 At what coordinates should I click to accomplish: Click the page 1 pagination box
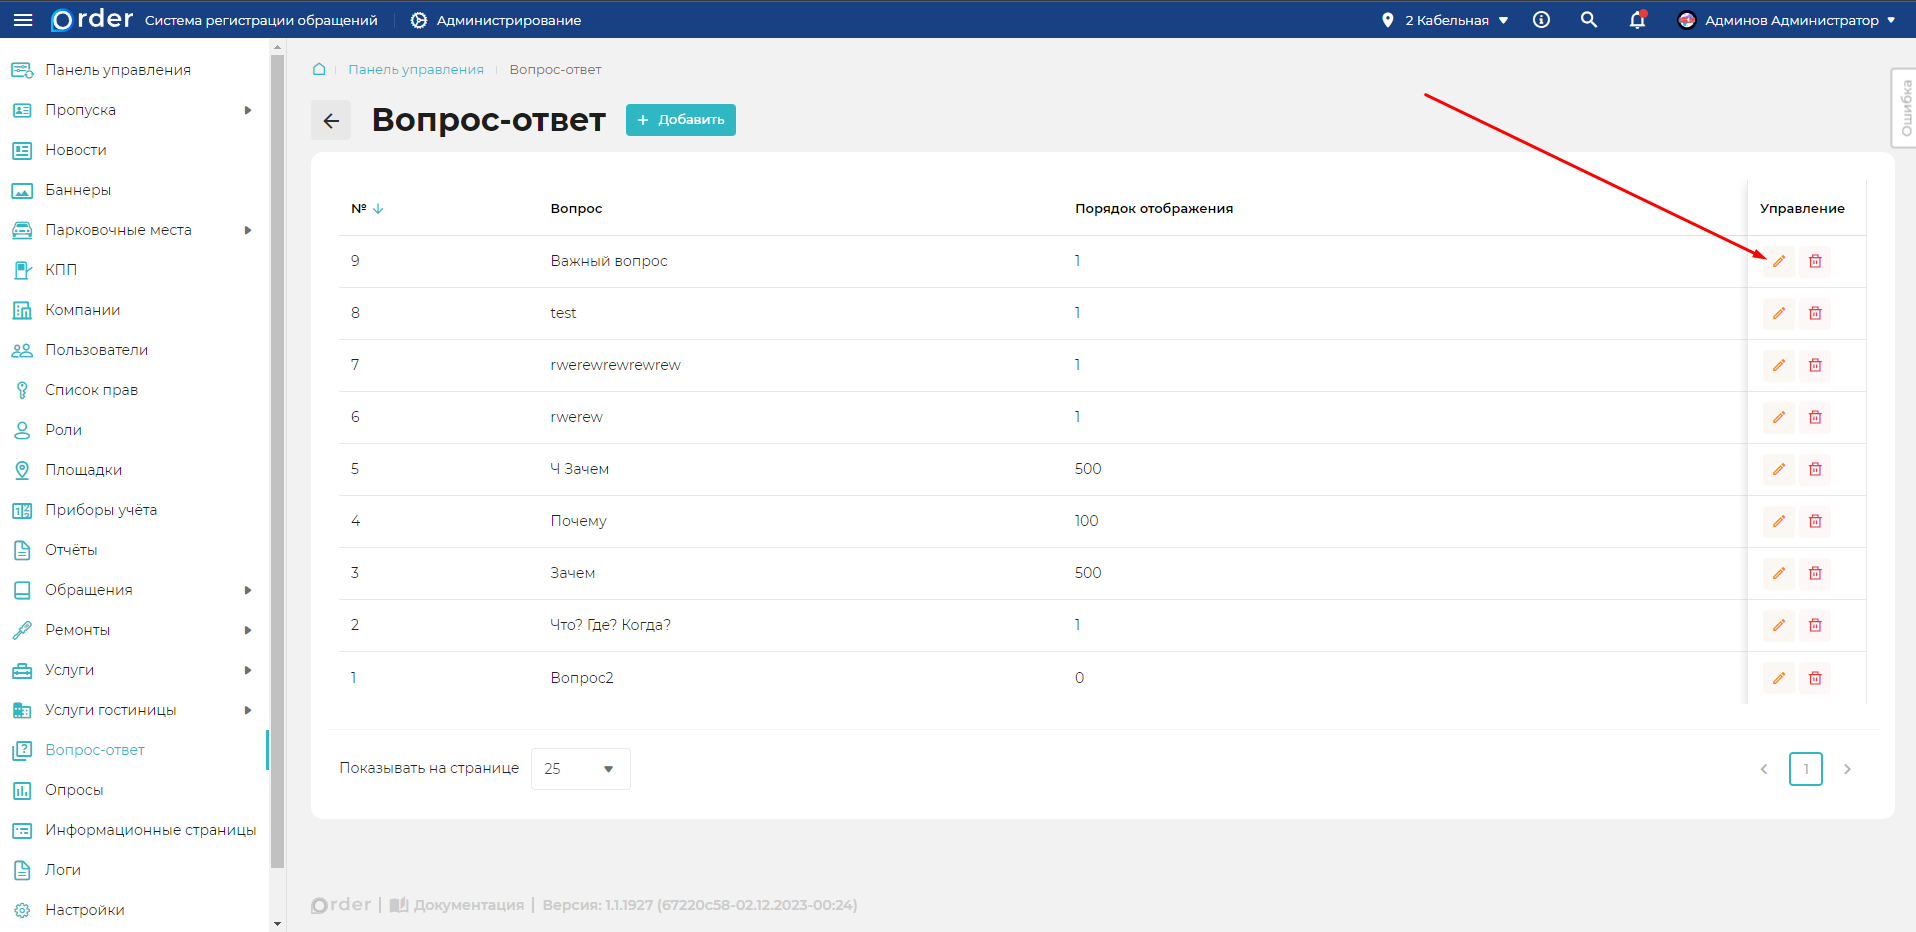pos(1805,769)
